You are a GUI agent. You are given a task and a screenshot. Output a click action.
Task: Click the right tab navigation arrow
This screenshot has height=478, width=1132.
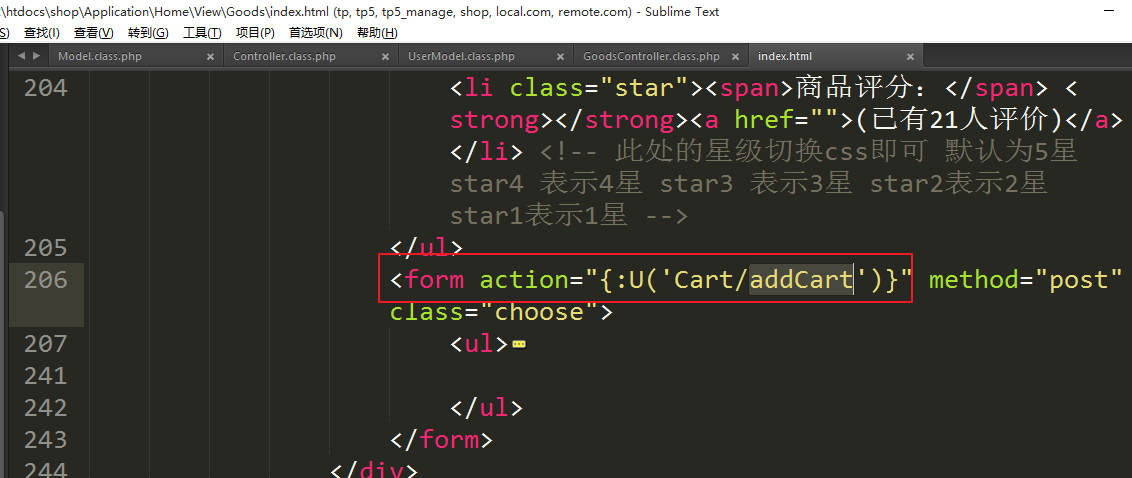[x=36, y=56]
